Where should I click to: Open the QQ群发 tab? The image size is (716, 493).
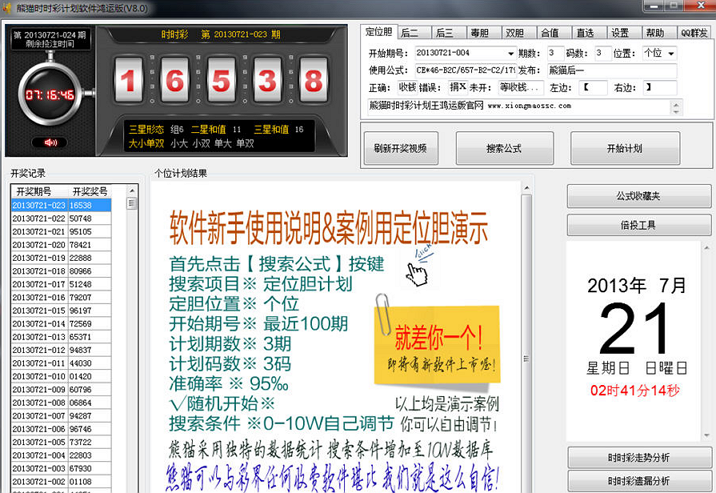click(x=694, y=33)
